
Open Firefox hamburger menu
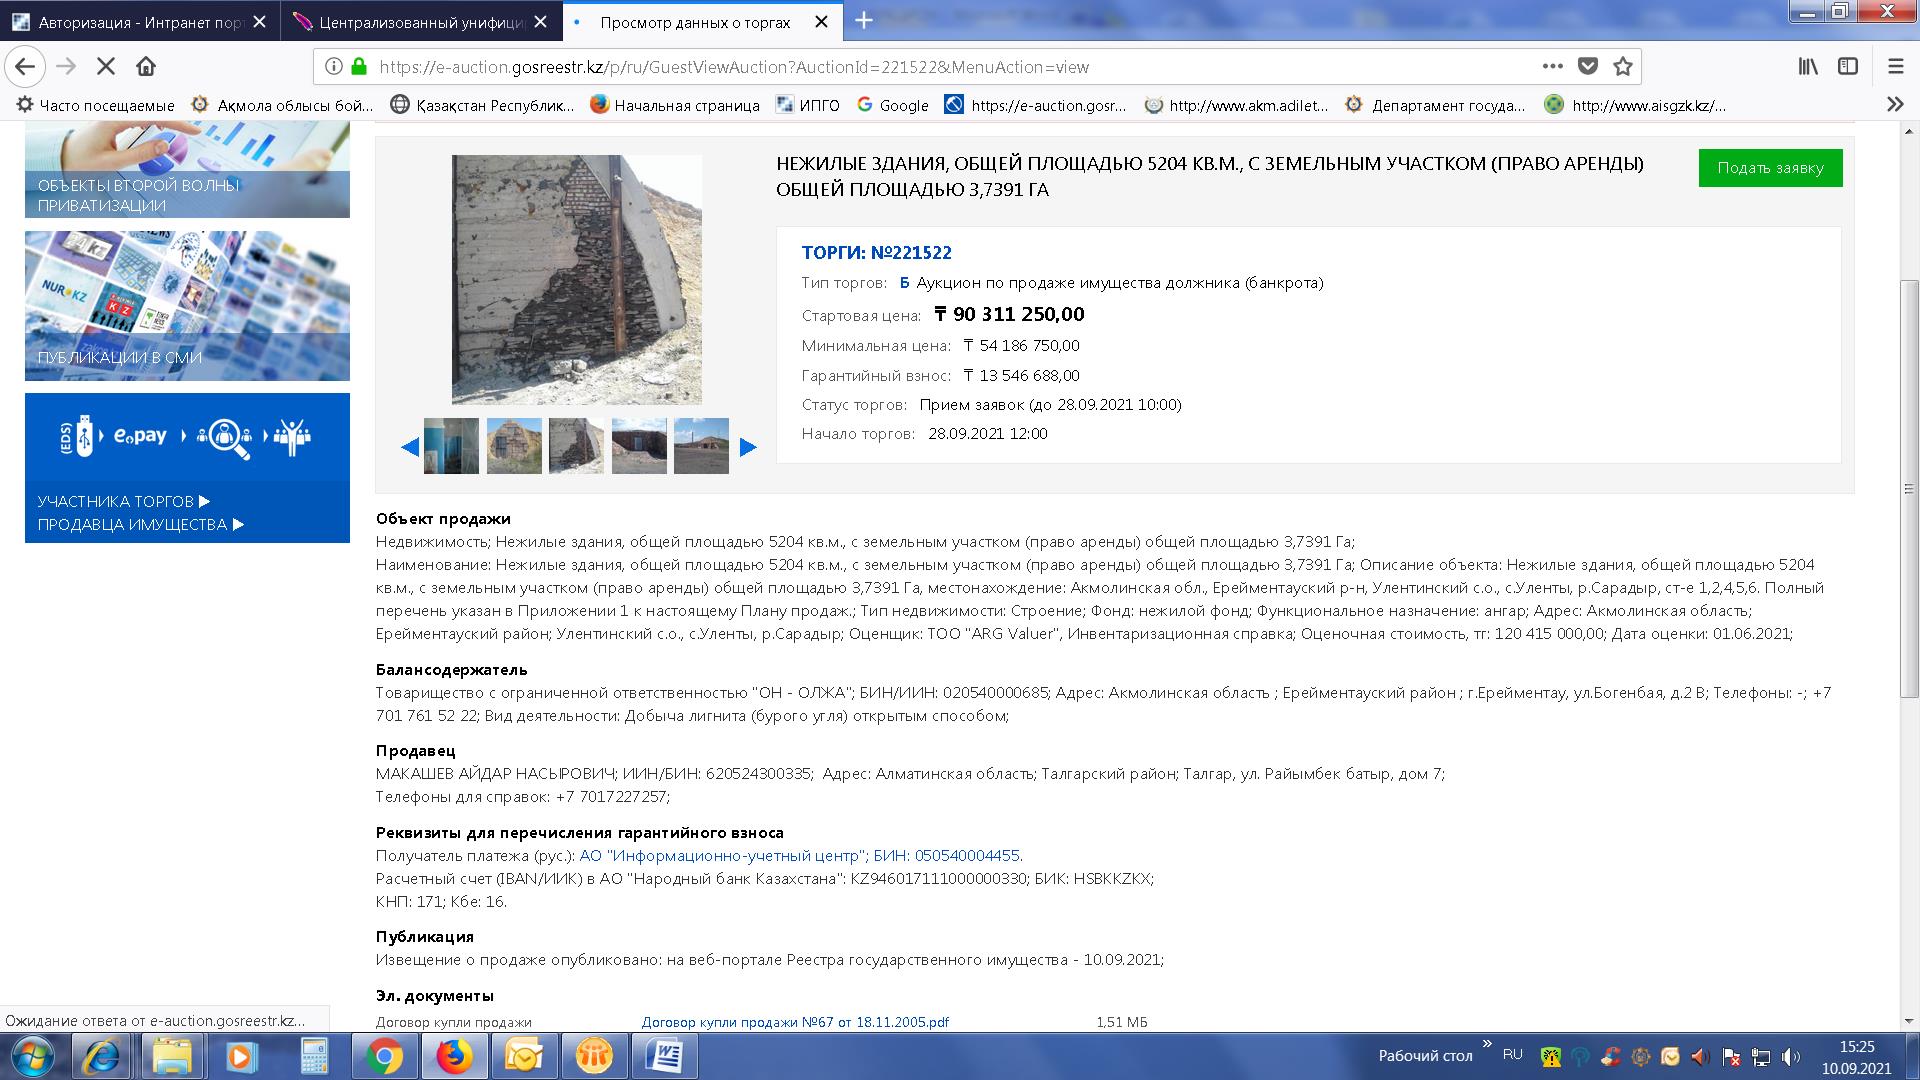1895,67
